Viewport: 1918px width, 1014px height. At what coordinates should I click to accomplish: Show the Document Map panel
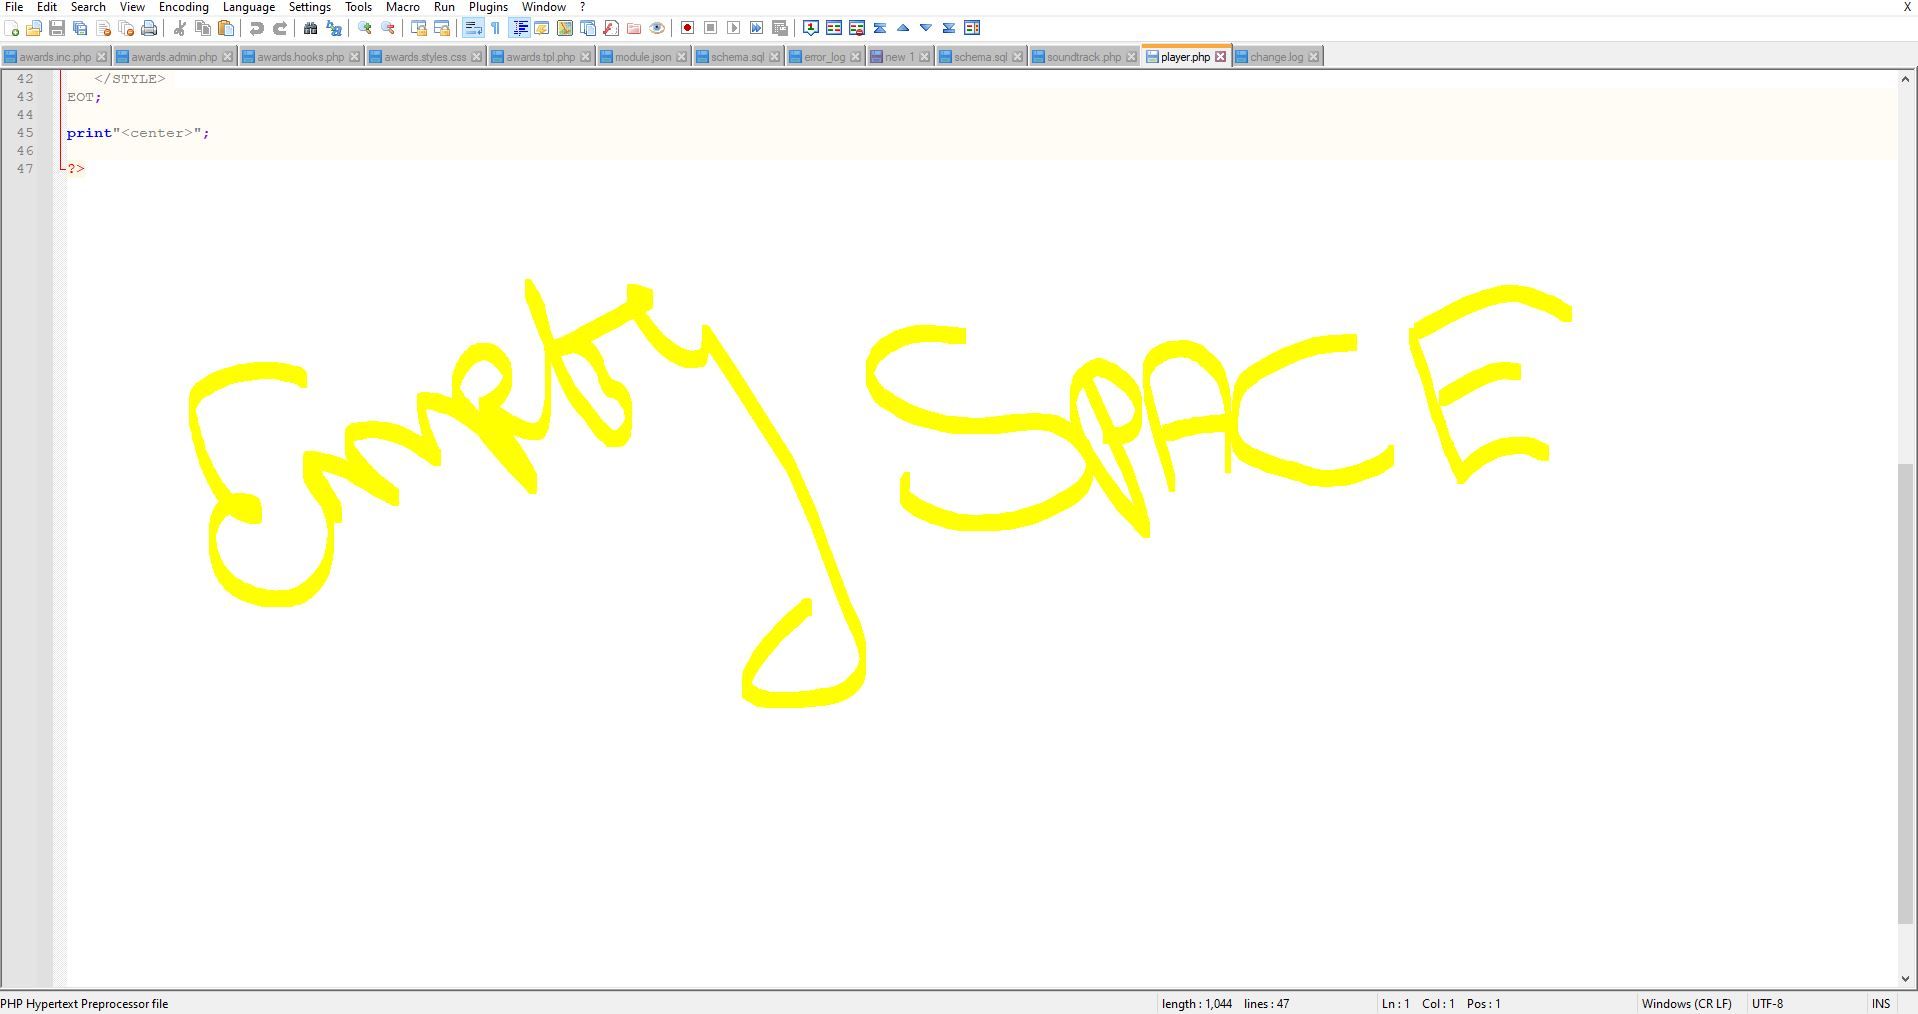[x=565, y=28]
